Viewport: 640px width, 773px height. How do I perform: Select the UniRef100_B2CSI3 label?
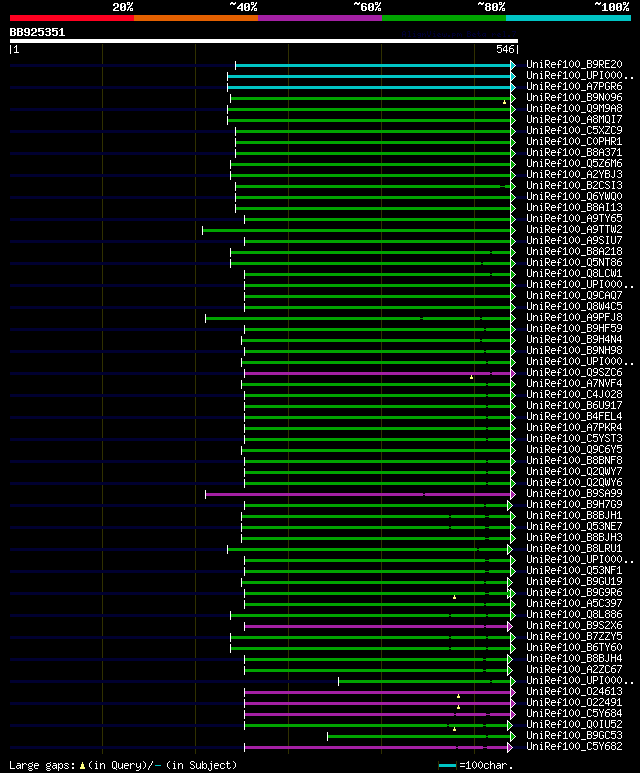tap(574, 185)
